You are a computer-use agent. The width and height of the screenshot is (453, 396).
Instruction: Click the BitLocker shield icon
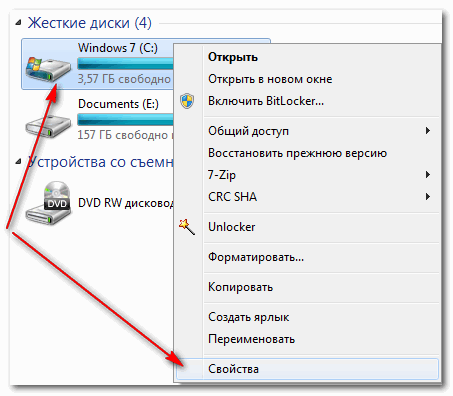pos(187,101)
